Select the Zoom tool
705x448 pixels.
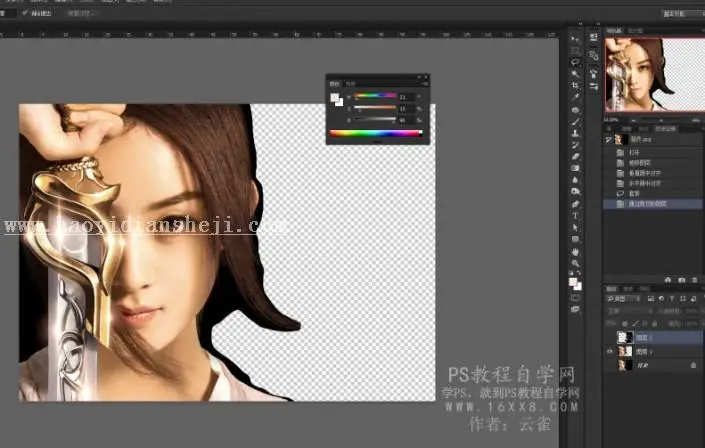(575, 264)
